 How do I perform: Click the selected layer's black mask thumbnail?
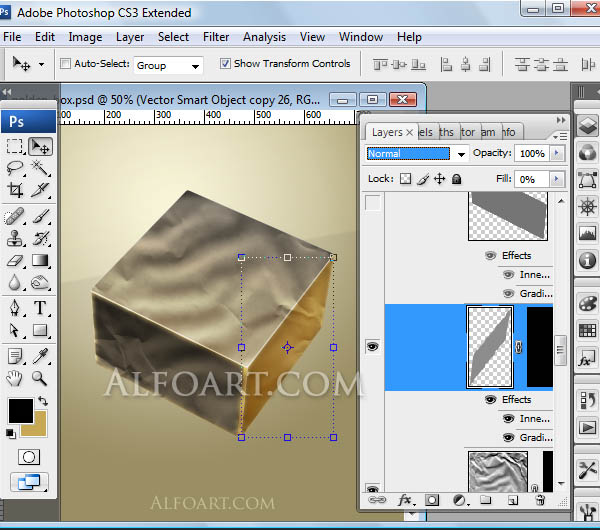click(x=540, y=347)
